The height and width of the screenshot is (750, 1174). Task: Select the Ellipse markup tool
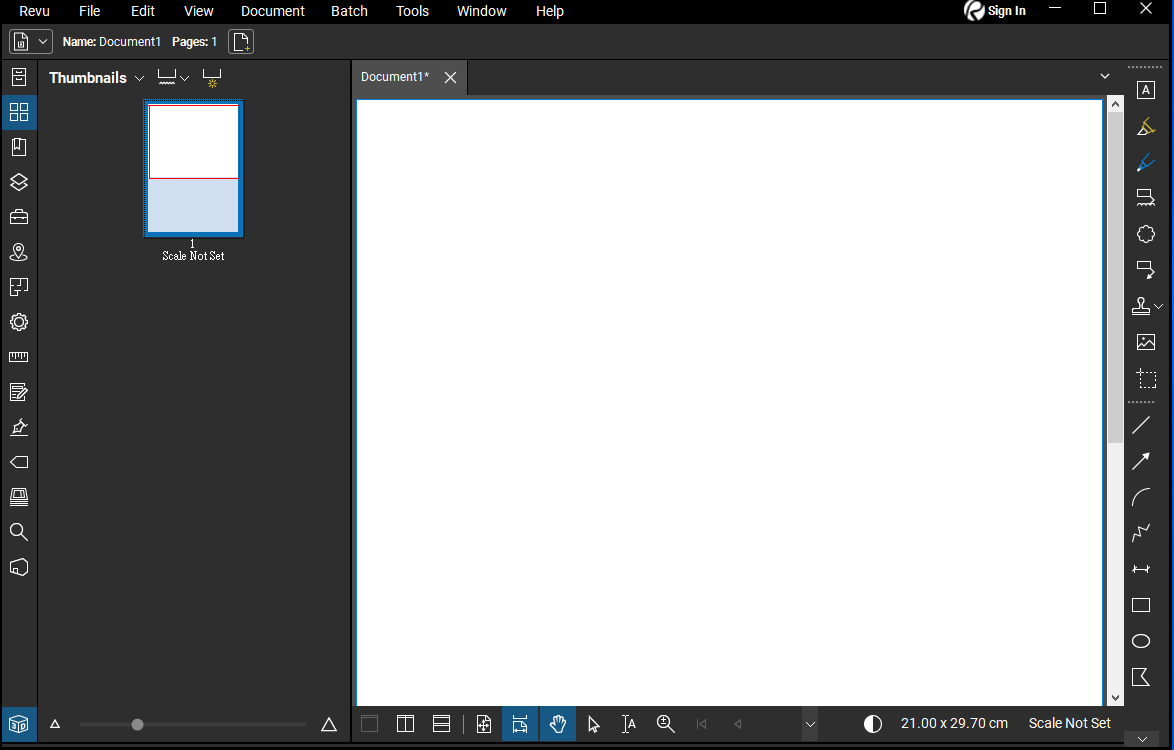pos(1141,641)
